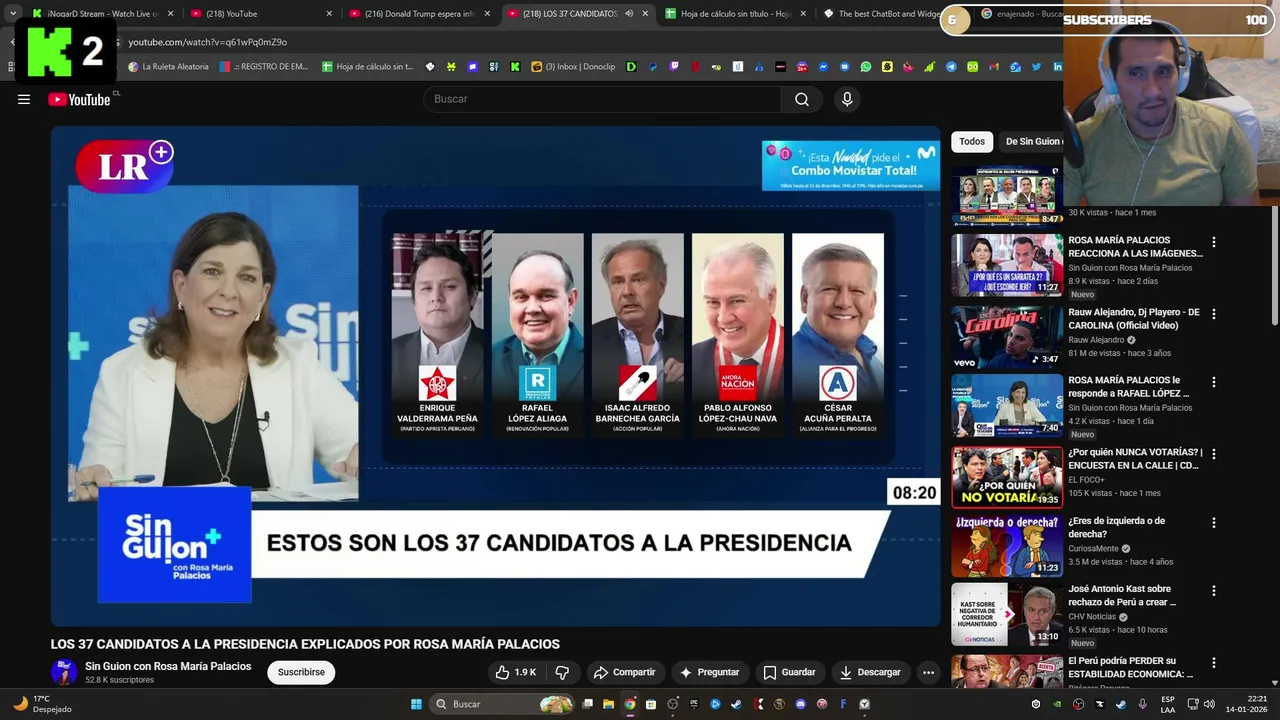Open the YouTube hamburger guide menu
The image size is (1280, 720).
(24, 99)
